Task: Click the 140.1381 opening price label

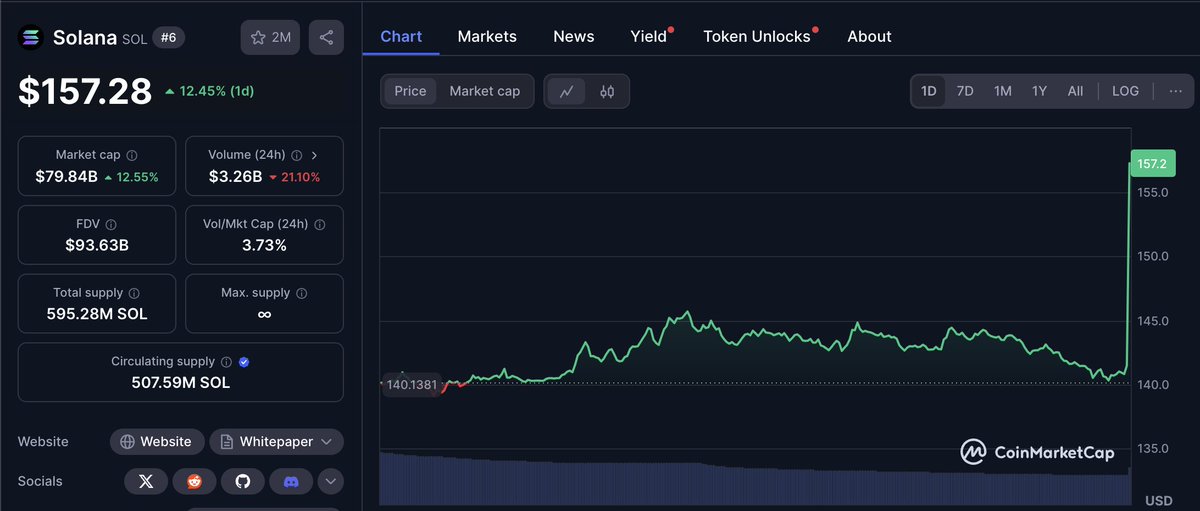Action: coord(410,384)
